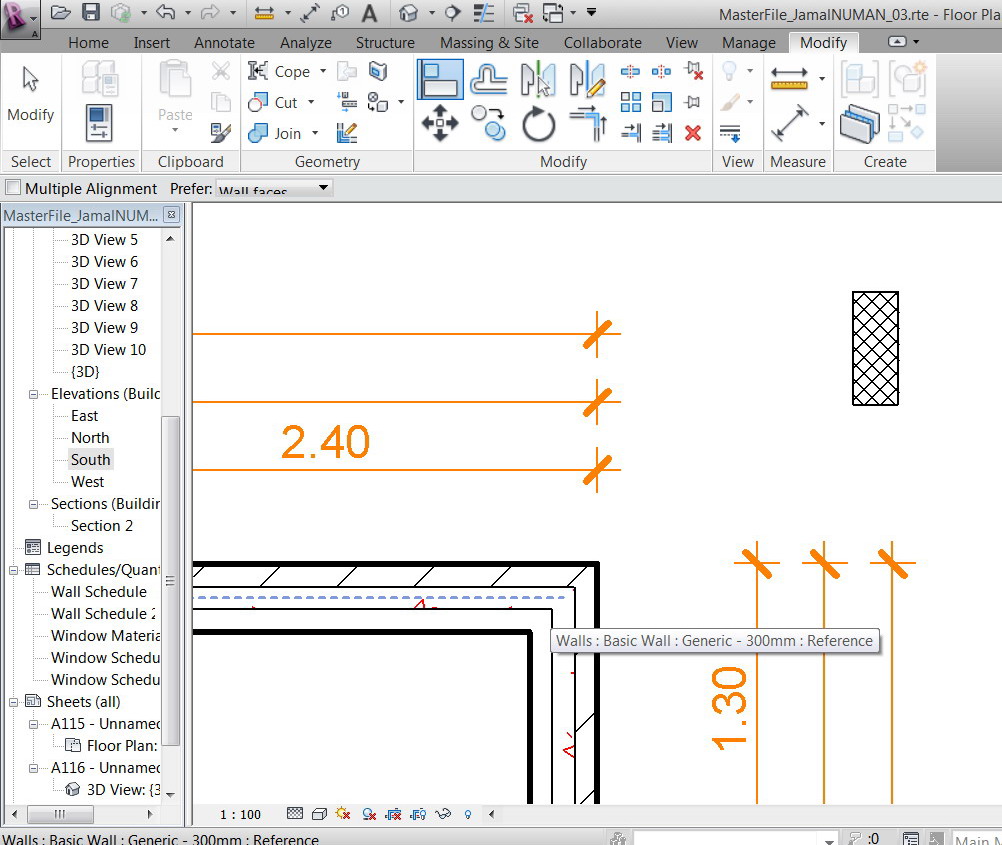1002x845 pixels.
Task: Select the Offset tool
Action: pos(489,79)
